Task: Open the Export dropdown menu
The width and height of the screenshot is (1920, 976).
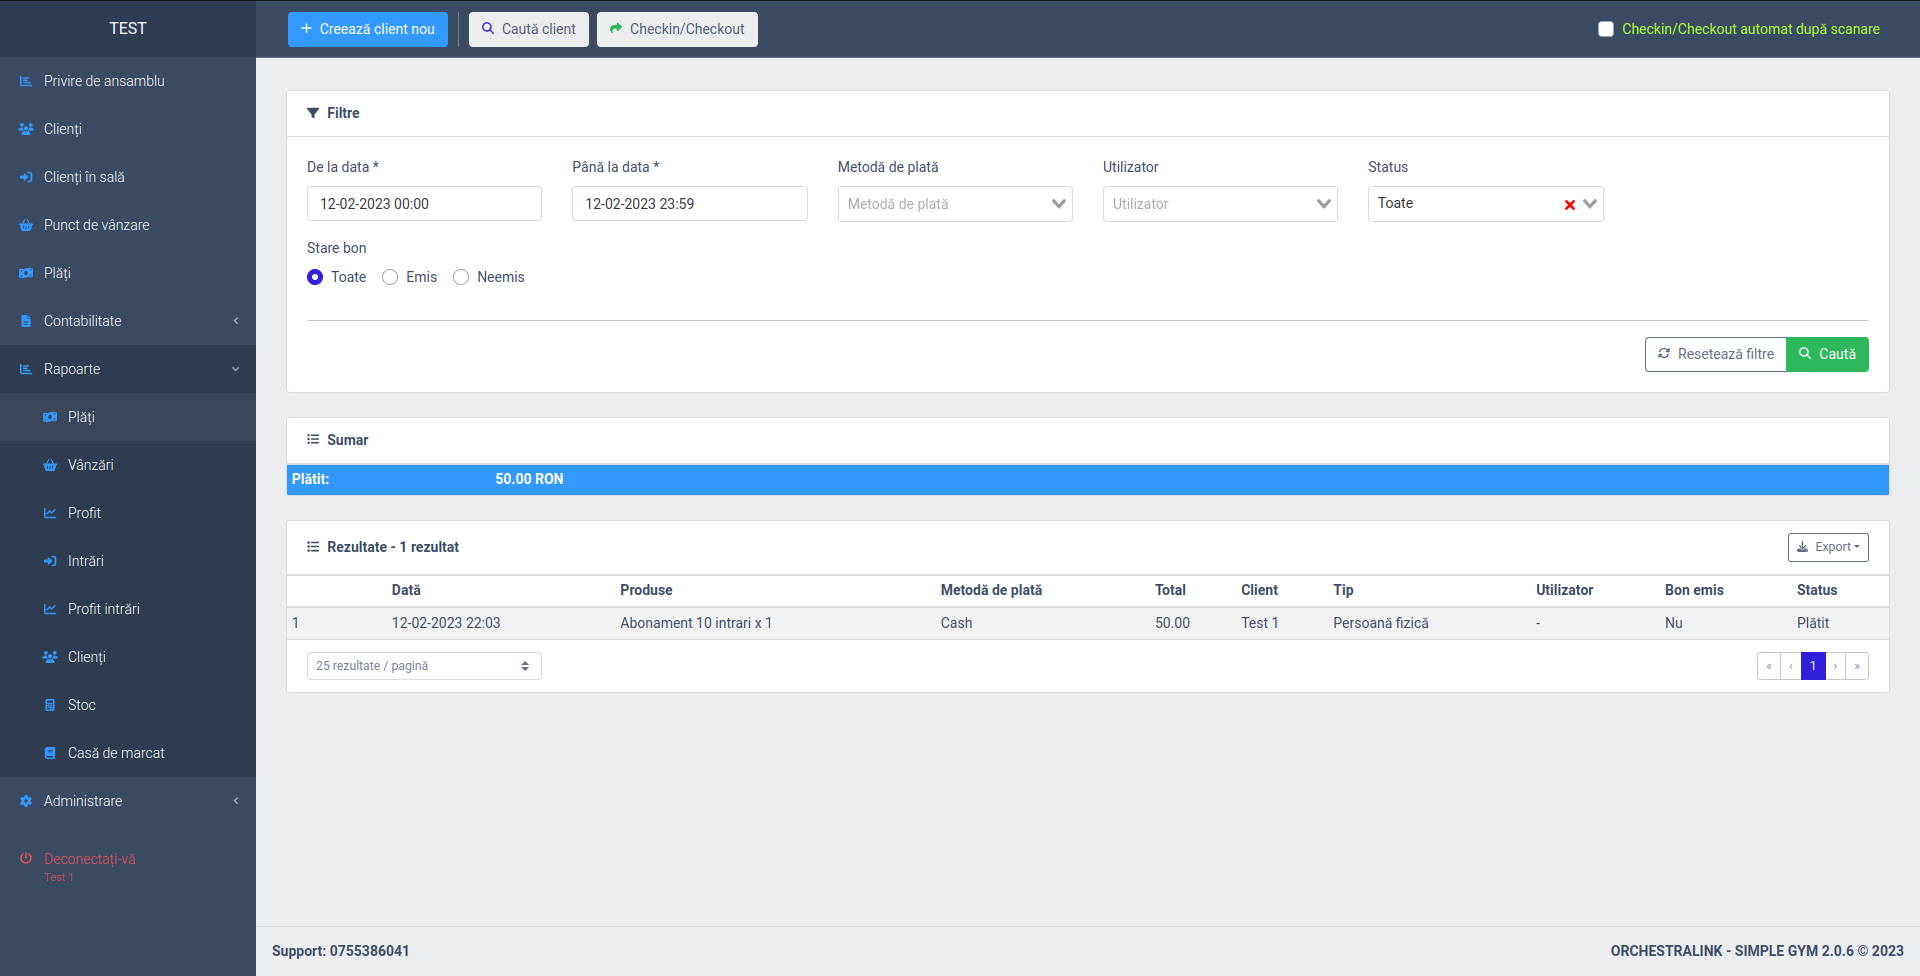Action: 1827,547
